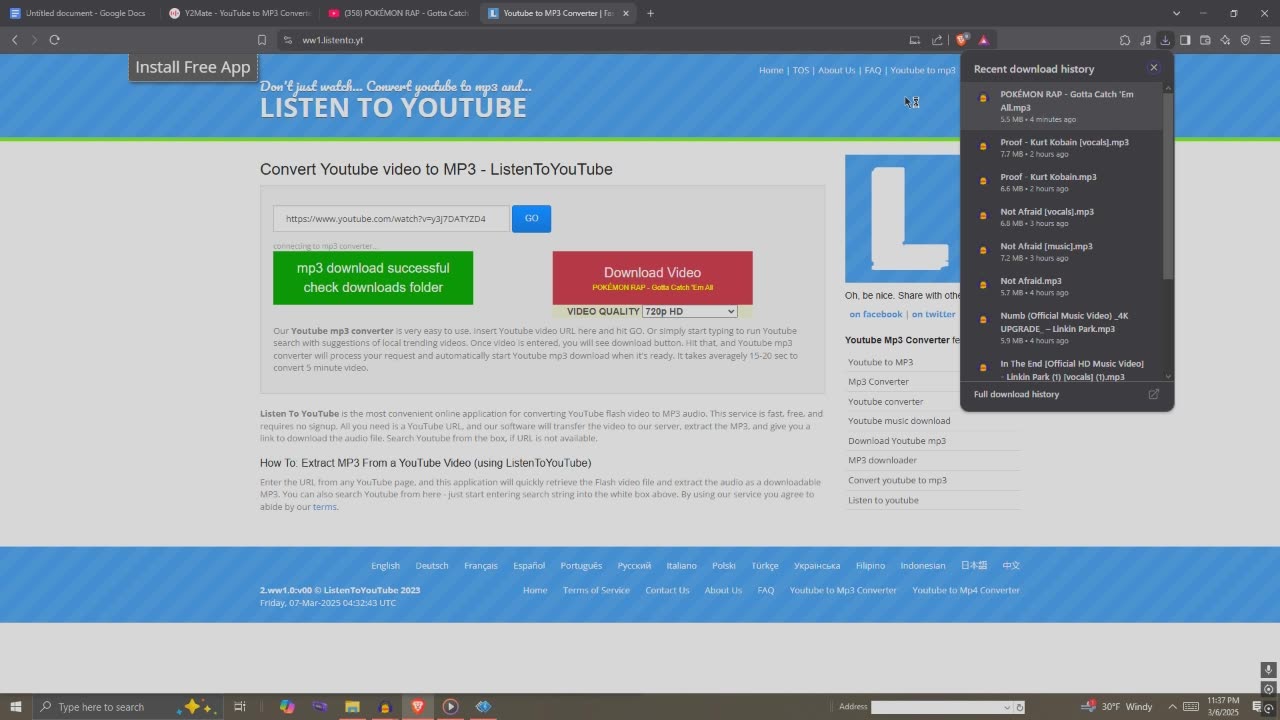This screenshot has width=1280, height=720.
Task: Open the browser hamburger menu
Action: (1265, 40)
